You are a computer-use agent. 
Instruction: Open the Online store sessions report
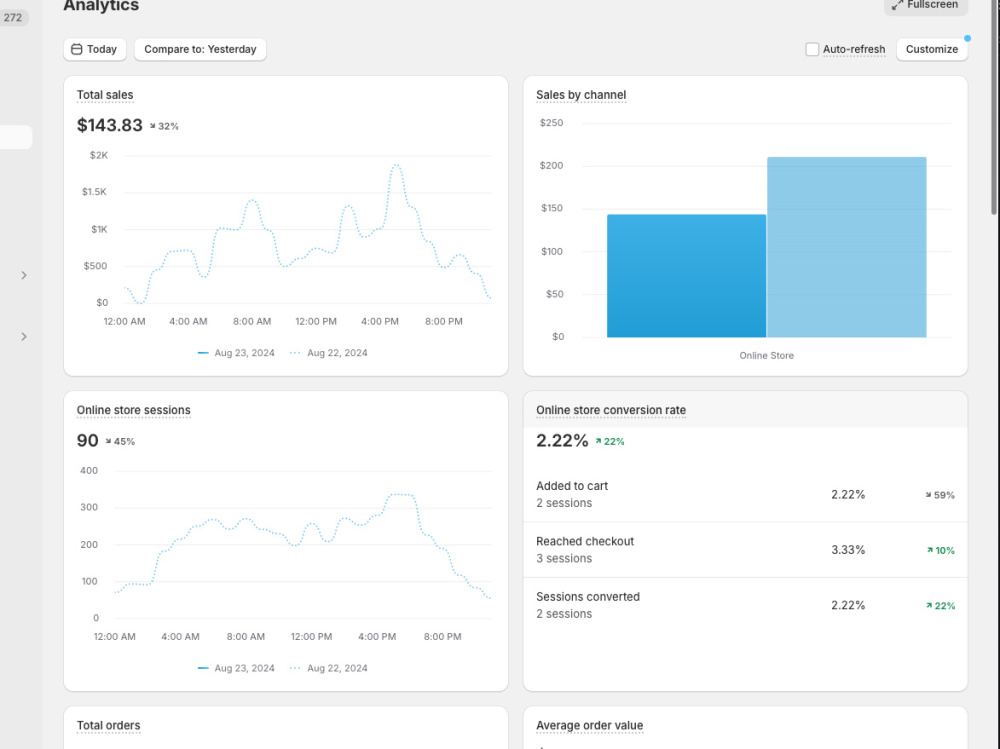133,410
